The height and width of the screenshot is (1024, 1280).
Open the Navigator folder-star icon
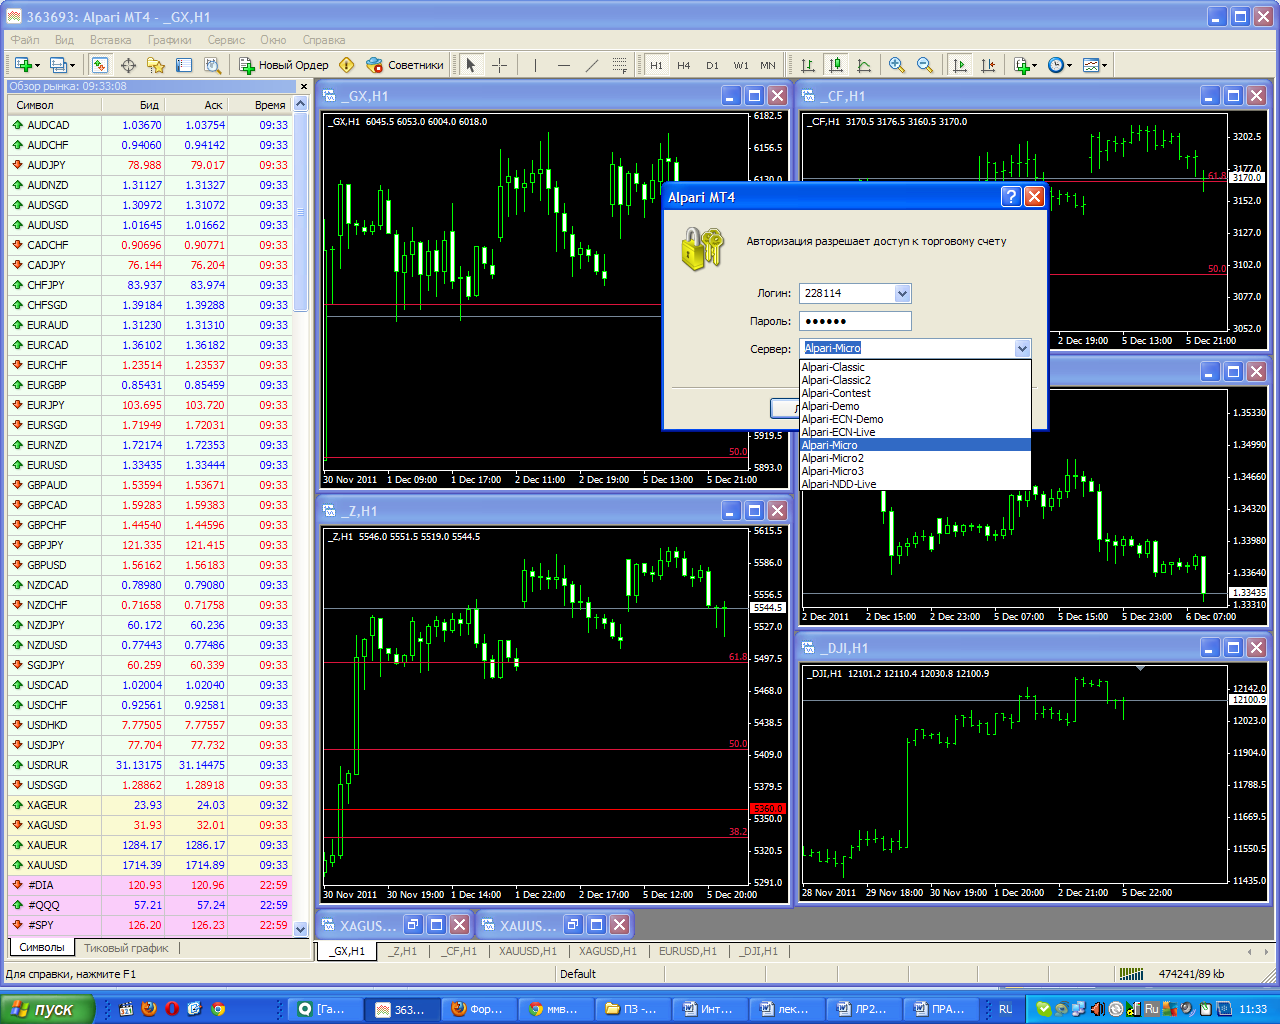[x=156, y=65]
